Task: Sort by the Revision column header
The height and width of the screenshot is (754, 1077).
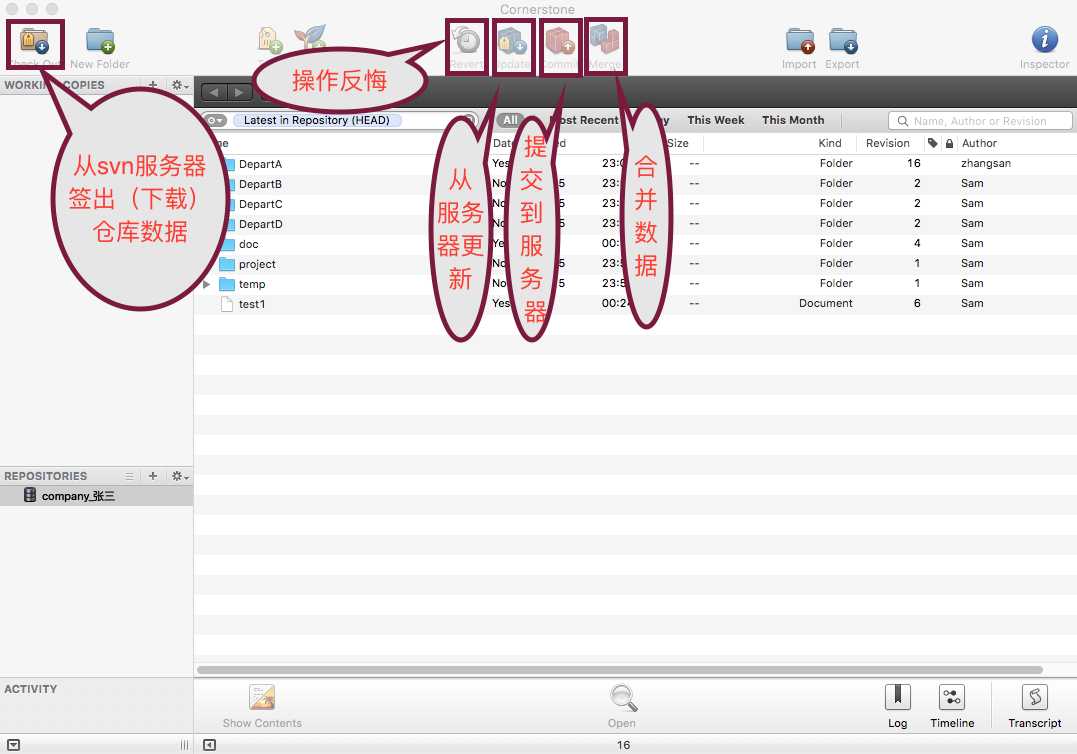Action: click(887, 143)
